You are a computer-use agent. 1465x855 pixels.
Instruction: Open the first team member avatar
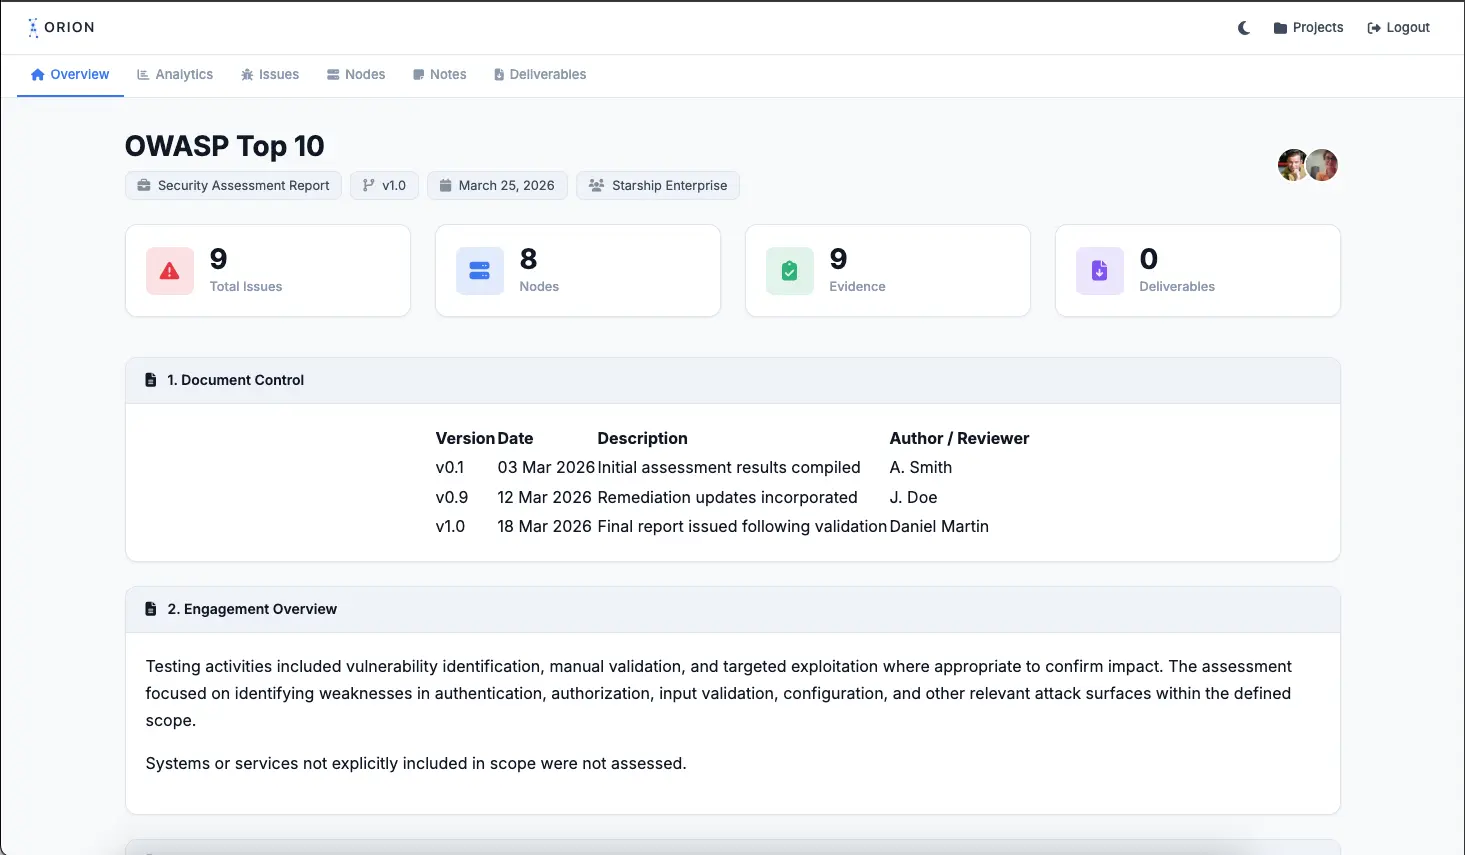[1292, 164]
